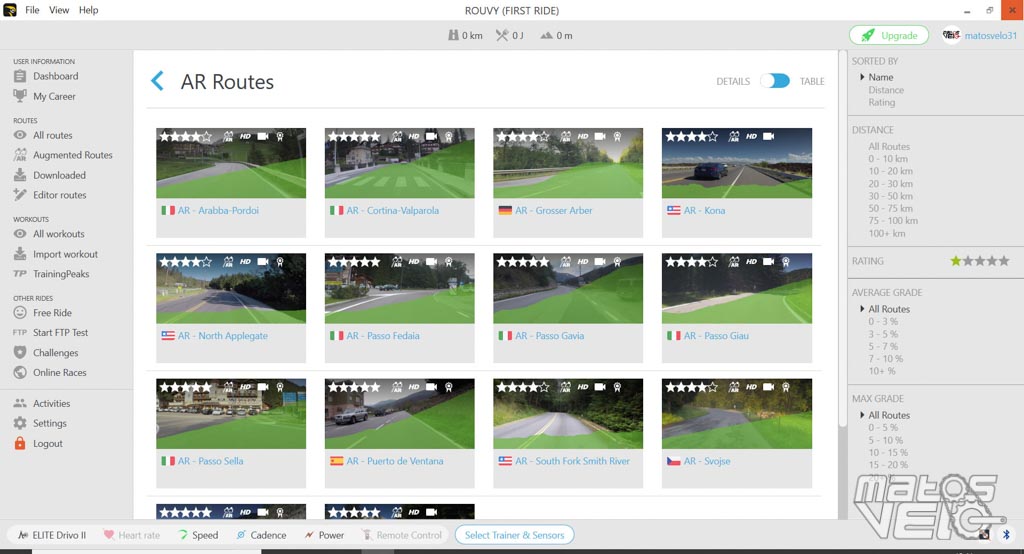Open the Activities people icon
This screenshot has height=554, width=1024.
coord(20,404)
